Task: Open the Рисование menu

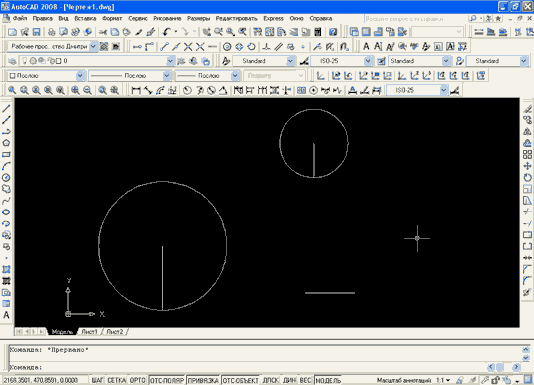Action: (x=167, y=18)
